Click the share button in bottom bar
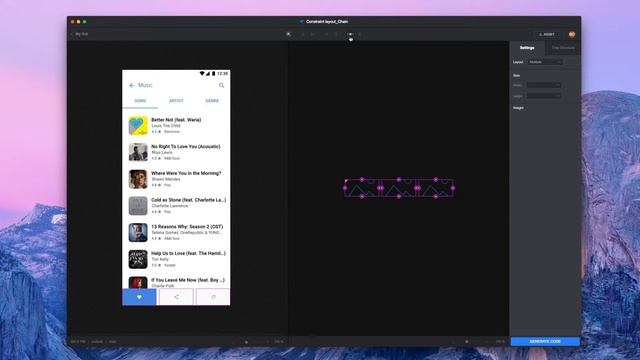Image resolution: width=640 pixels, height=360 pixels. point(176,297)
